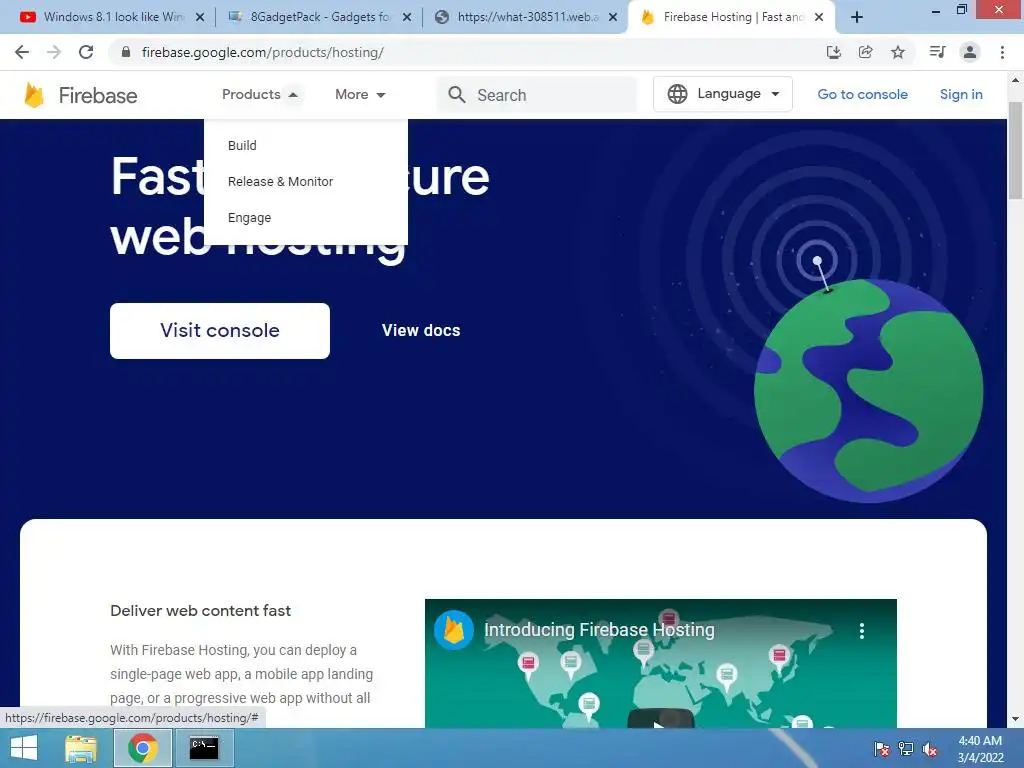Click the browser forward arrow
The image size is (1024, 768).
[54, 52]
